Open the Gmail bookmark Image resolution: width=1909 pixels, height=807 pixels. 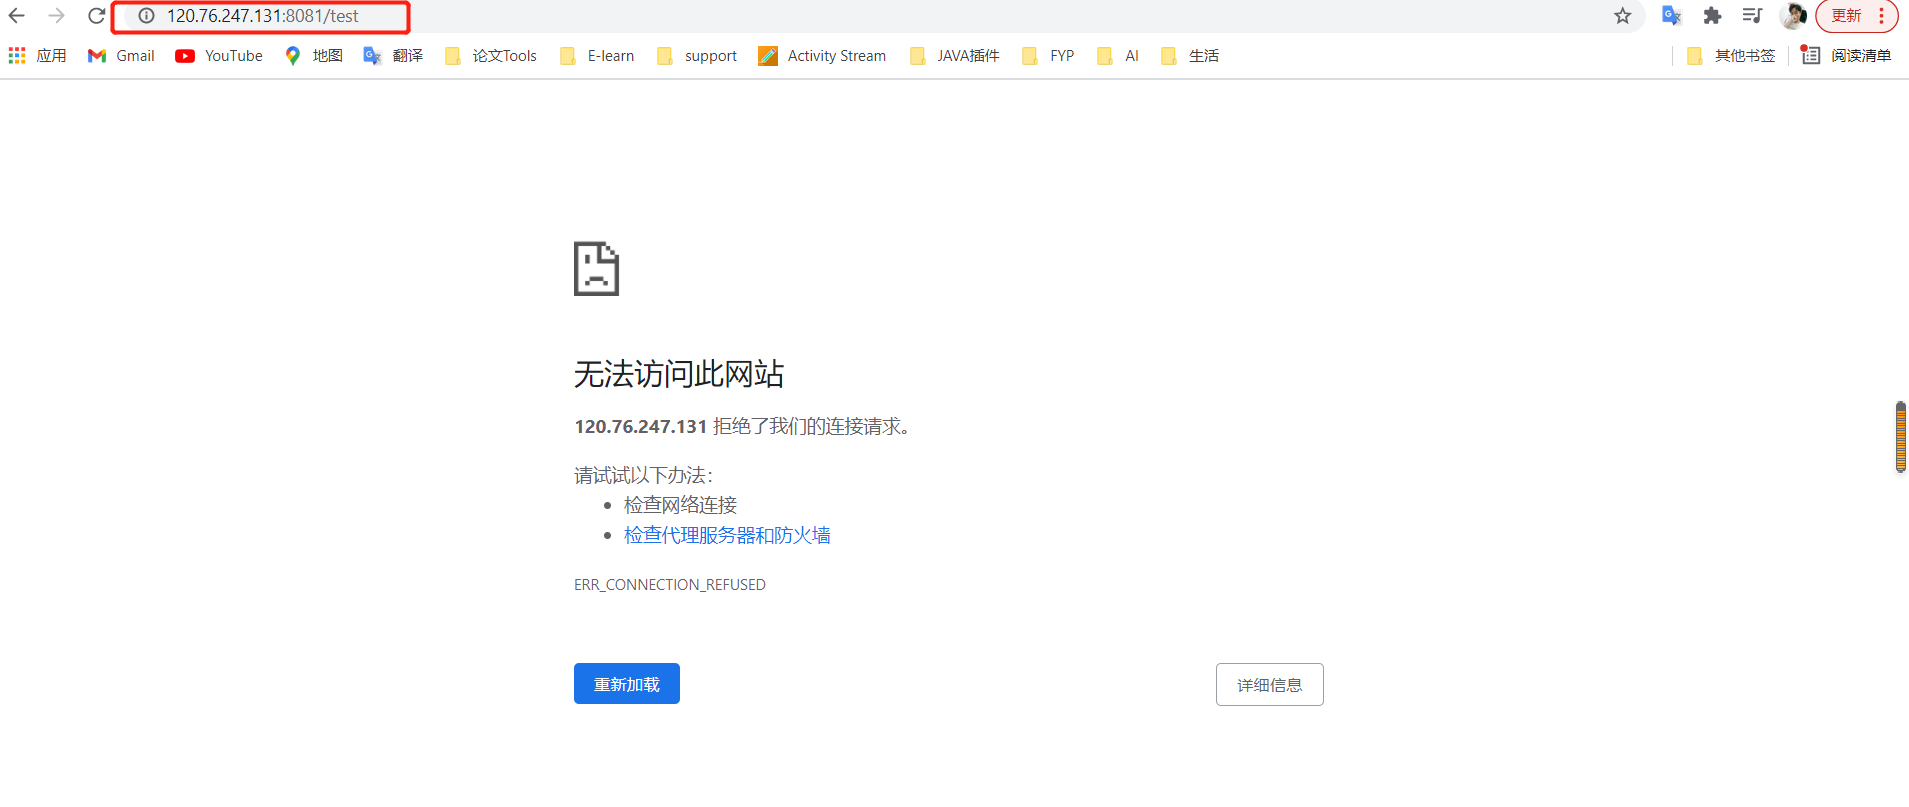point(121,56)
